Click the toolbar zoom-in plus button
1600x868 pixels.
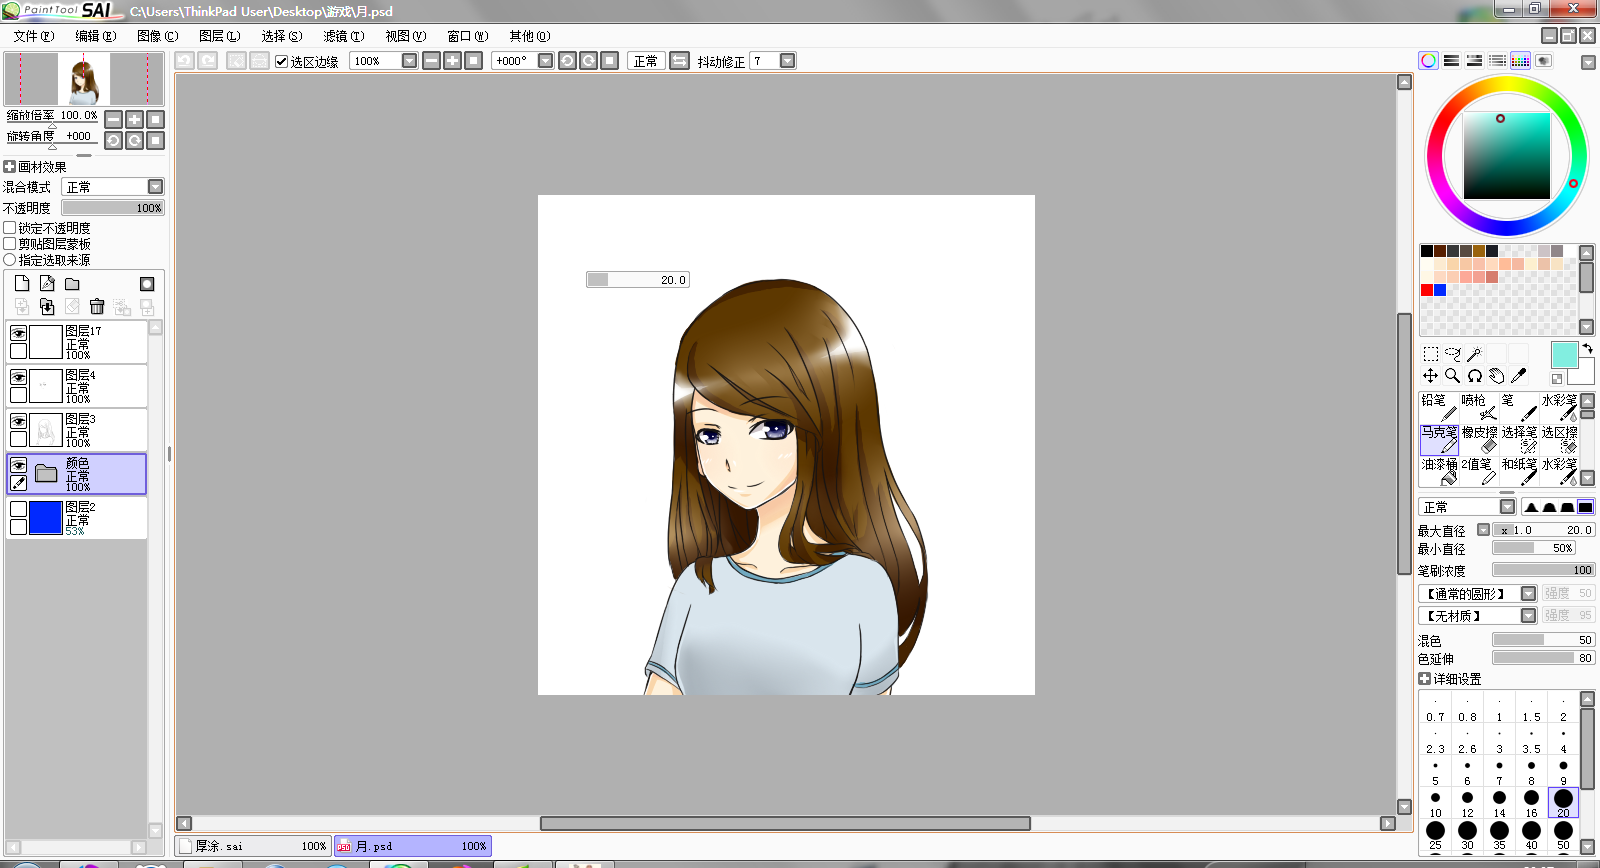click(x=453, y=61)
